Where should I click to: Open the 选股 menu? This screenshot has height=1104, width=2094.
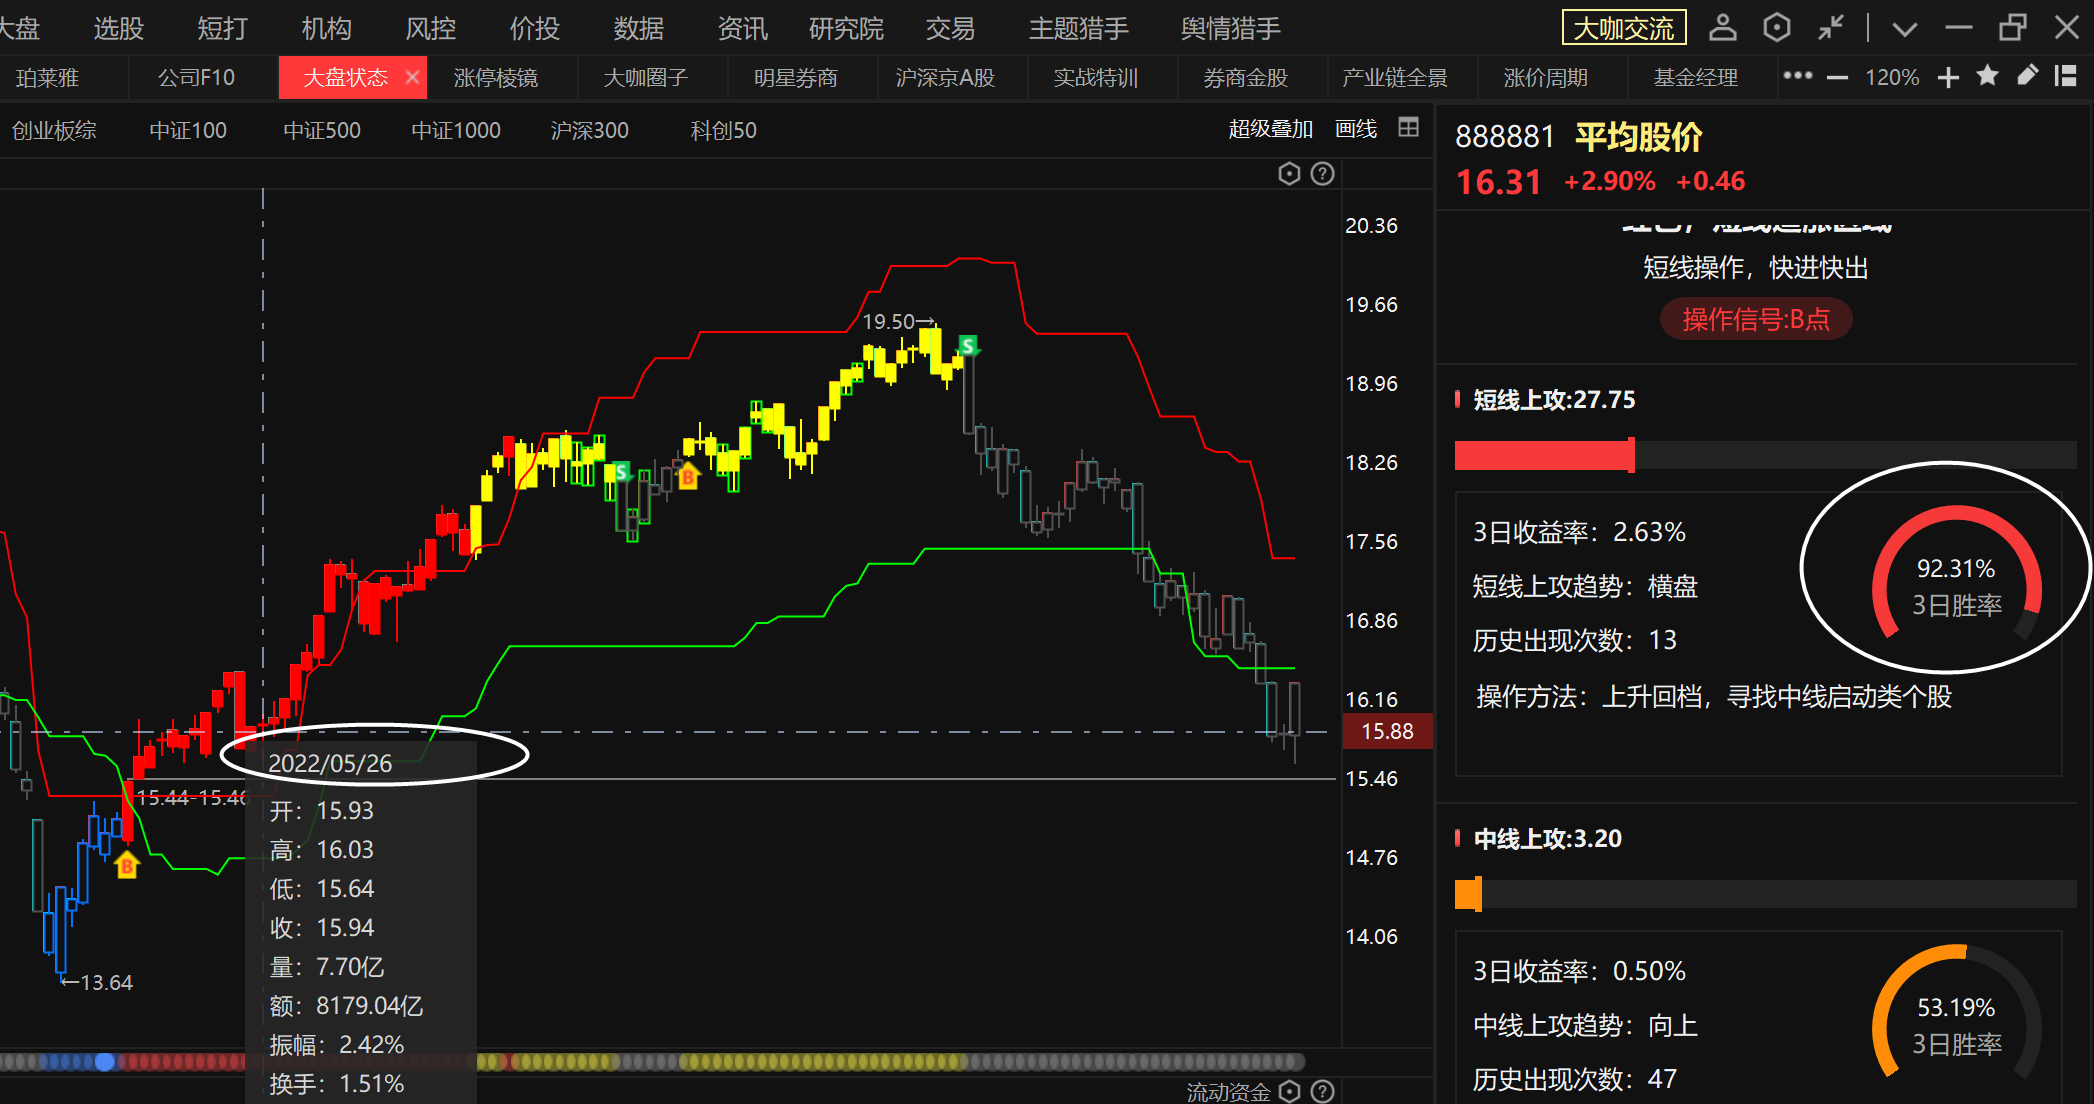[x=119, y=28]
